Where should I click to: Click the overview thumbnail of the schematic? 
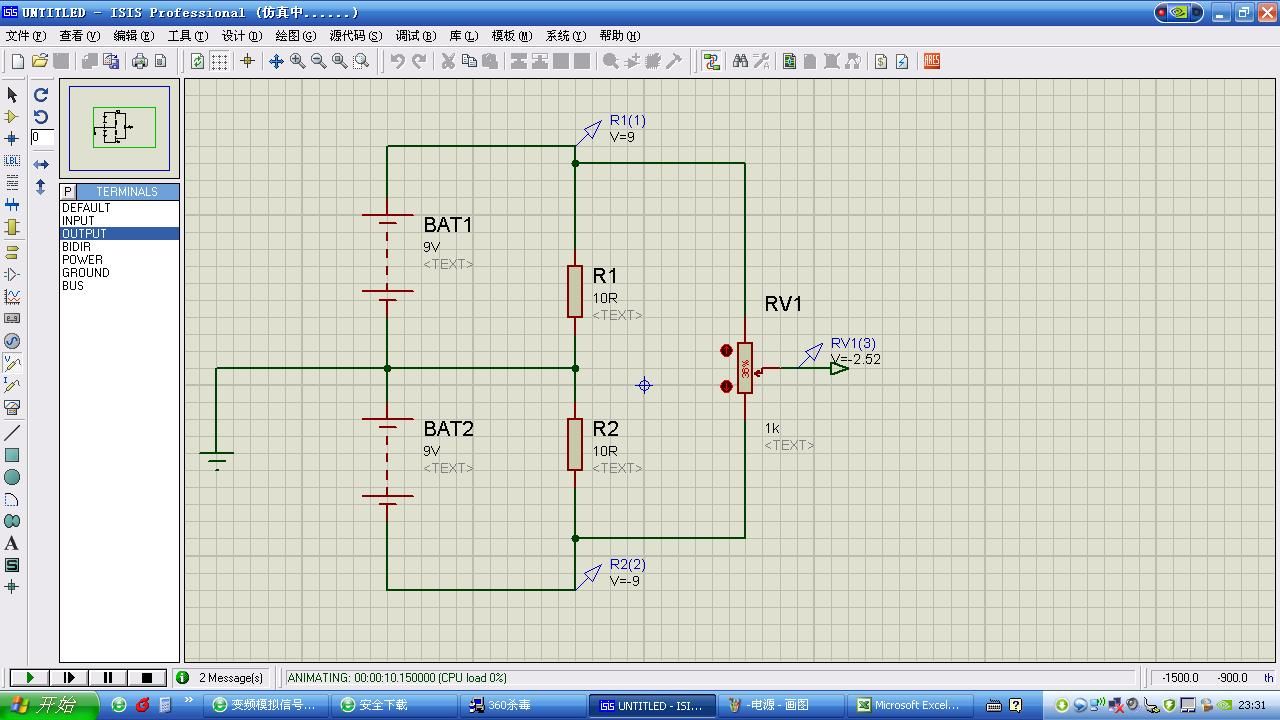[120, 128]
